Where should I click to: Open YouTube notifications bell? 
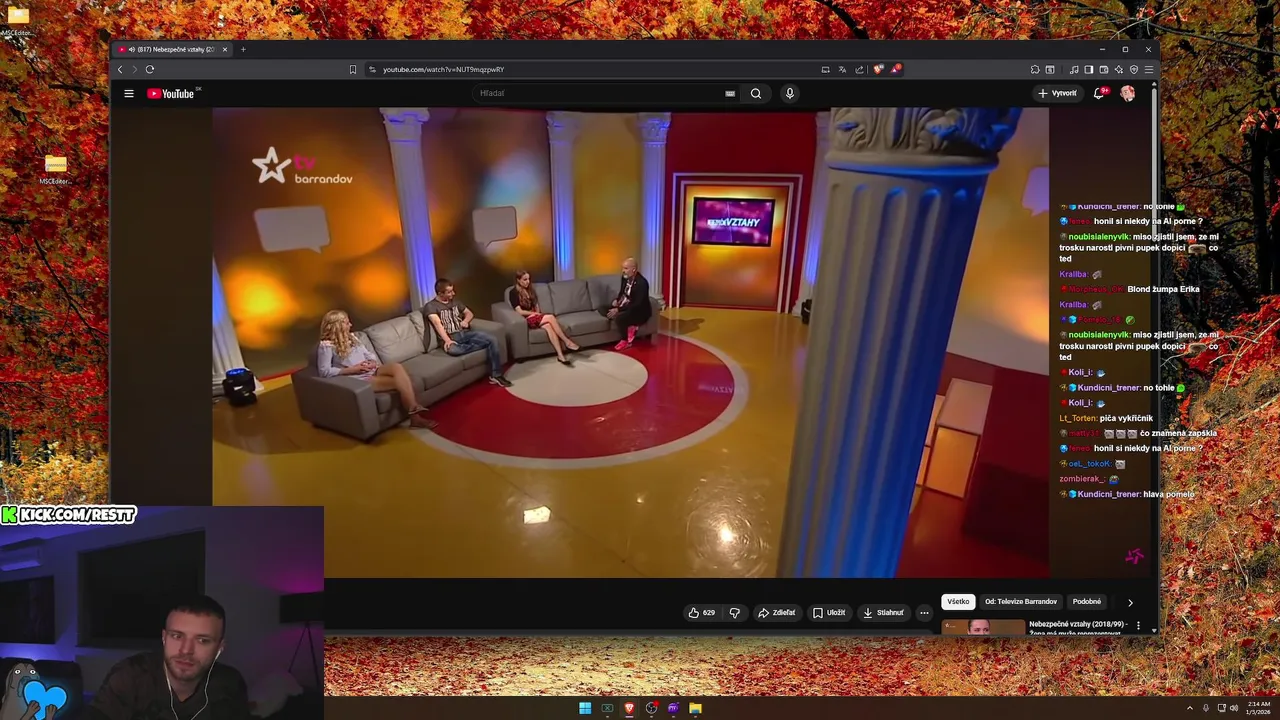pyautogui.click(x=1099, y=93)
